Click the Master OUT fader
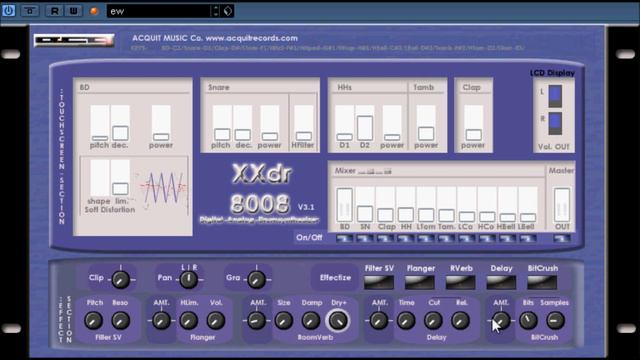 [562, 205]
